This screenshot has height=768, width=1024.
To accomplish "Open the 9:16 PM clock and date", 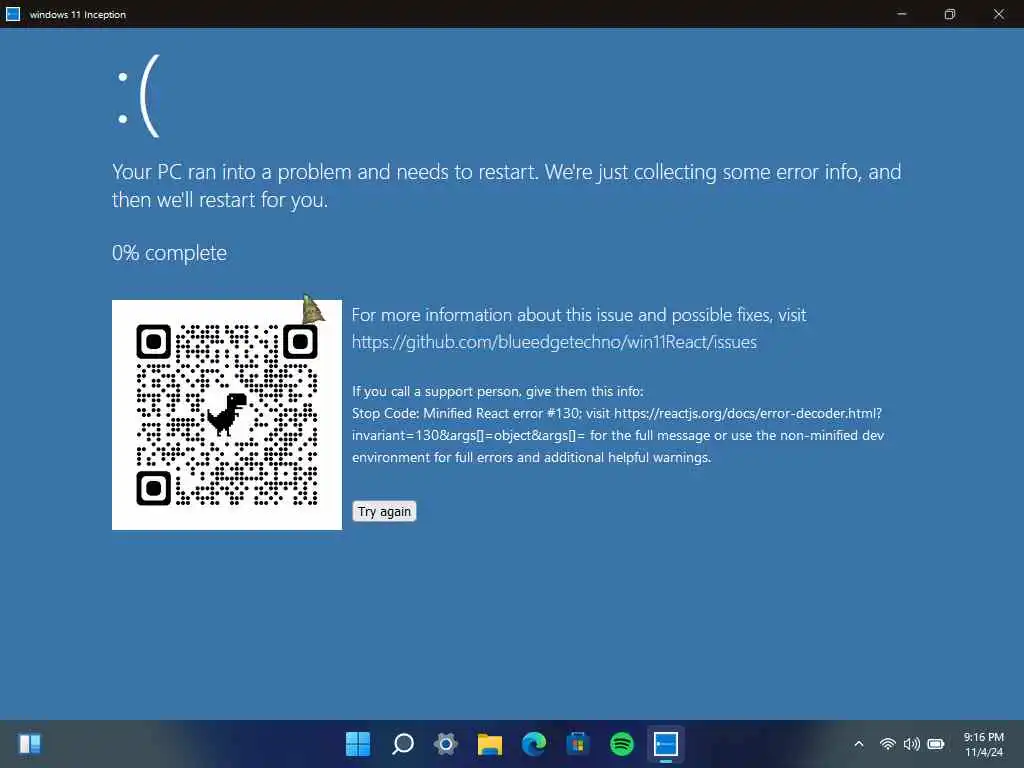I will (984, 744).
